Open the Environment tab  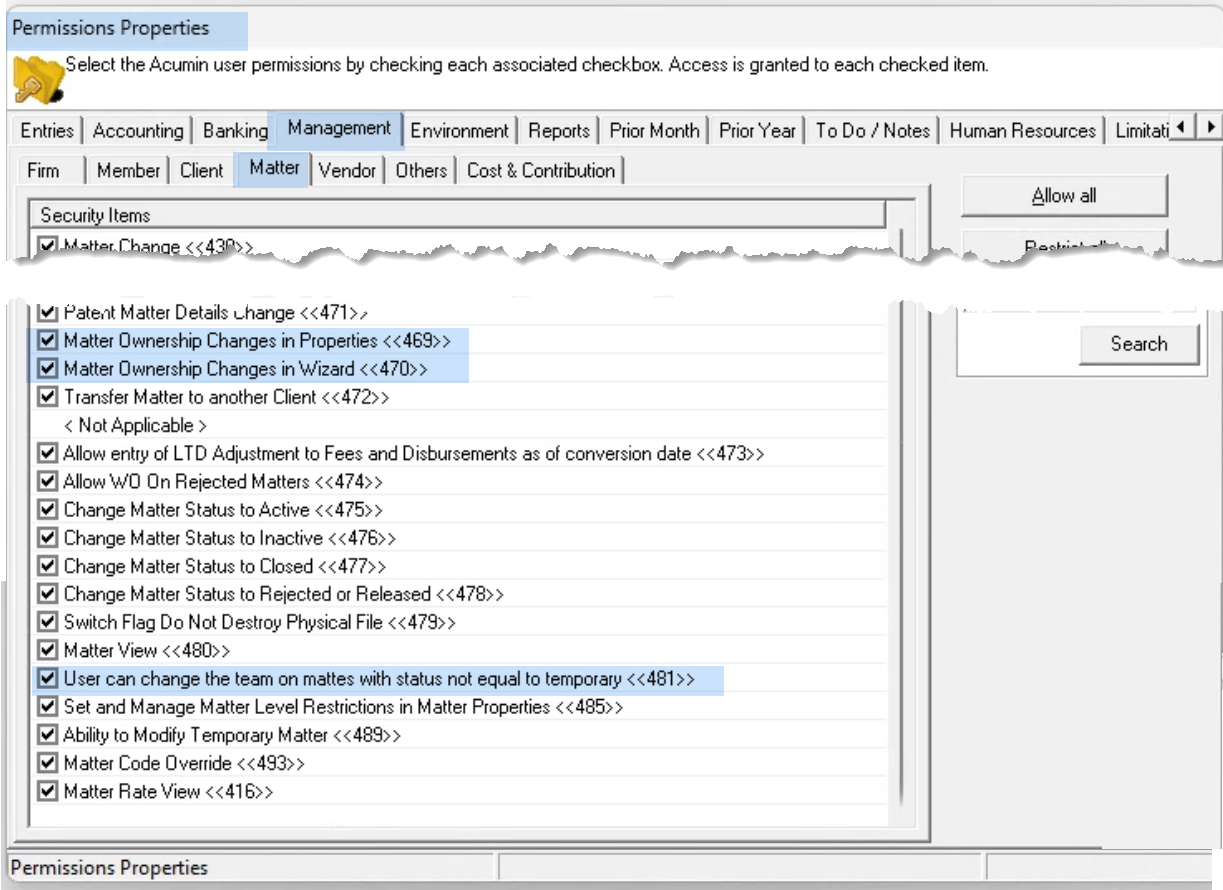pyautogui.click(x=459, y=130)
